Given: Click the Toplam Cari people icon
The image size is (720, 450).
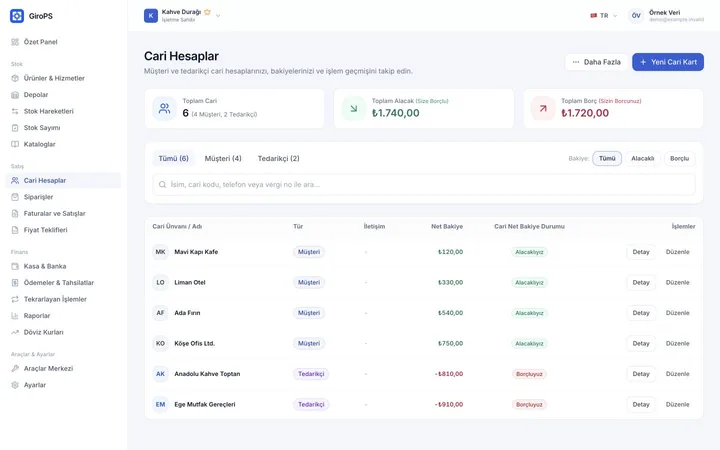Looking at the screenshot, I should tap(164, 109).
